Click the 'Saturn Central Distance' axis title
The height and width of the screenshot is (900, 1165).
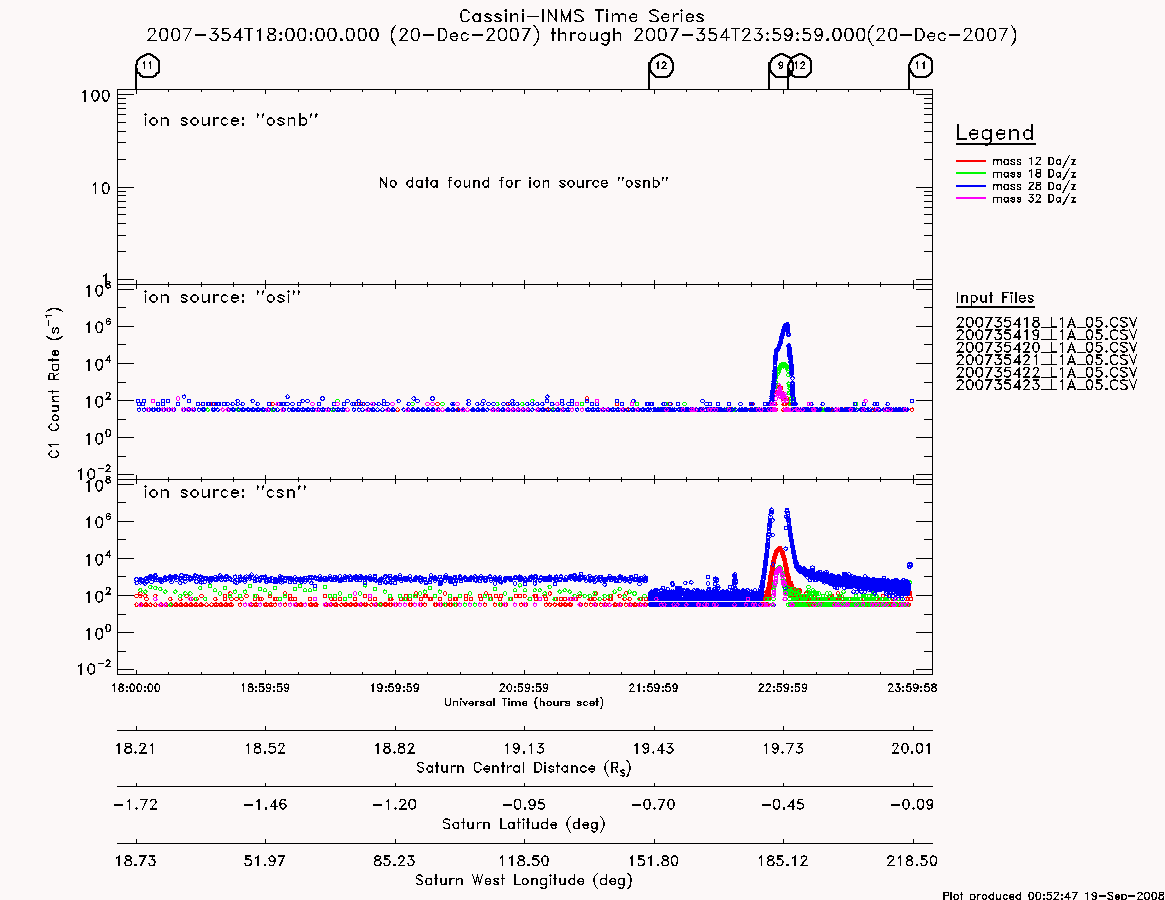click(x=524, y=768)
